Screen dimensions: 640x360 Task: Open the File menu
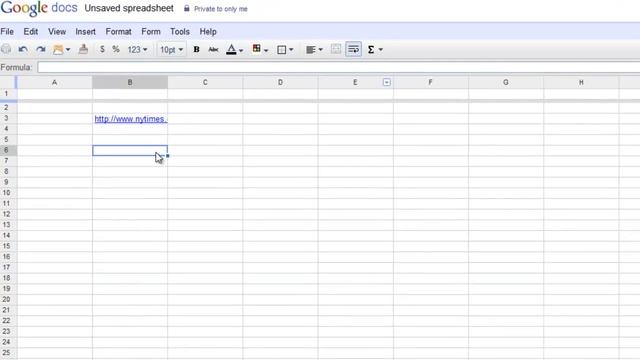point(7,31)
